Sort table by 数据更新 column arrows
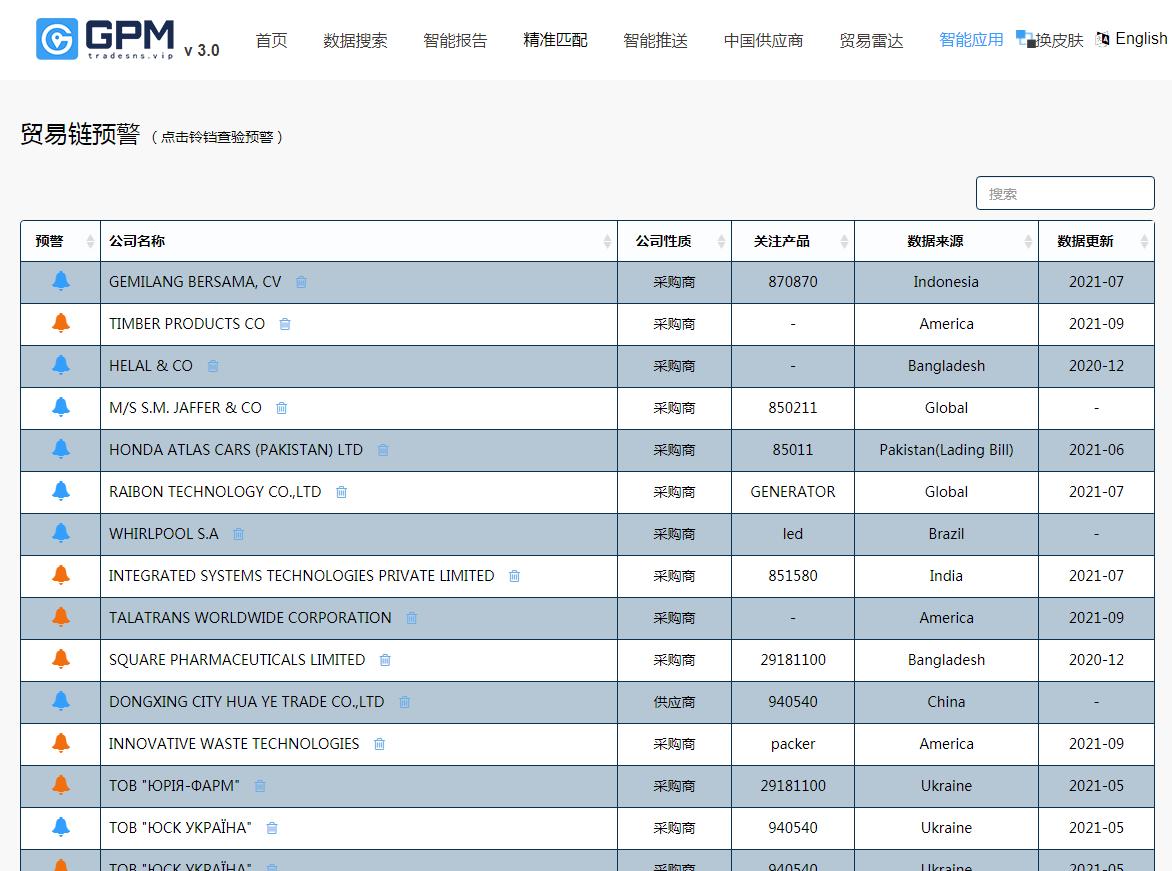Viewport: 1172px width, 871px height. tap(1144, 241)
